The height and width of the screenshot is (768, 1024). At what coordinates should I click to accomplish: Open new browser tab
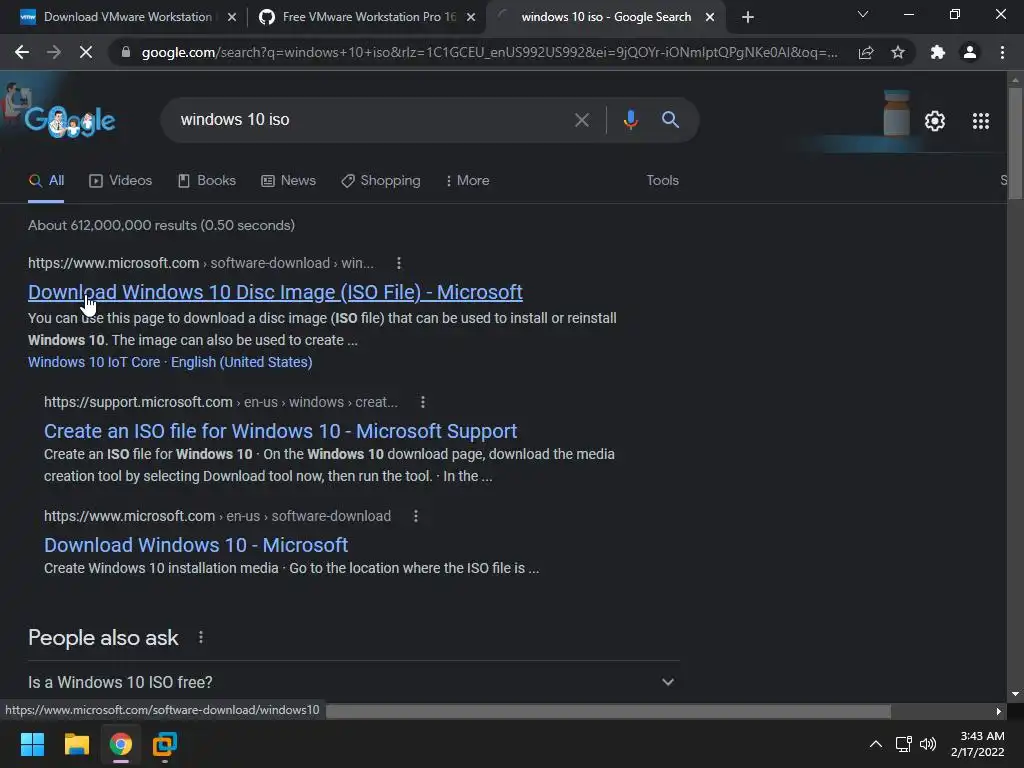click(x=748, y=17)
